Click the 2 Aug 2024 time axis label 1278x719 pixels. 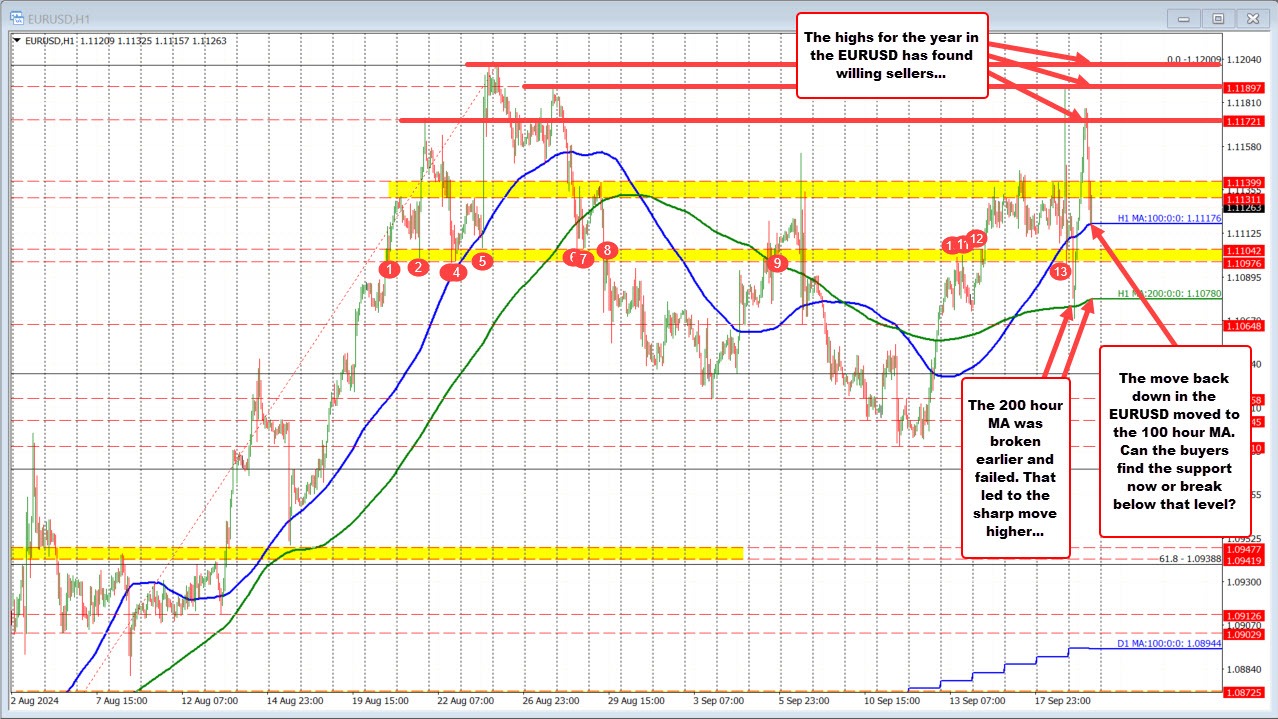coord(30,701)
